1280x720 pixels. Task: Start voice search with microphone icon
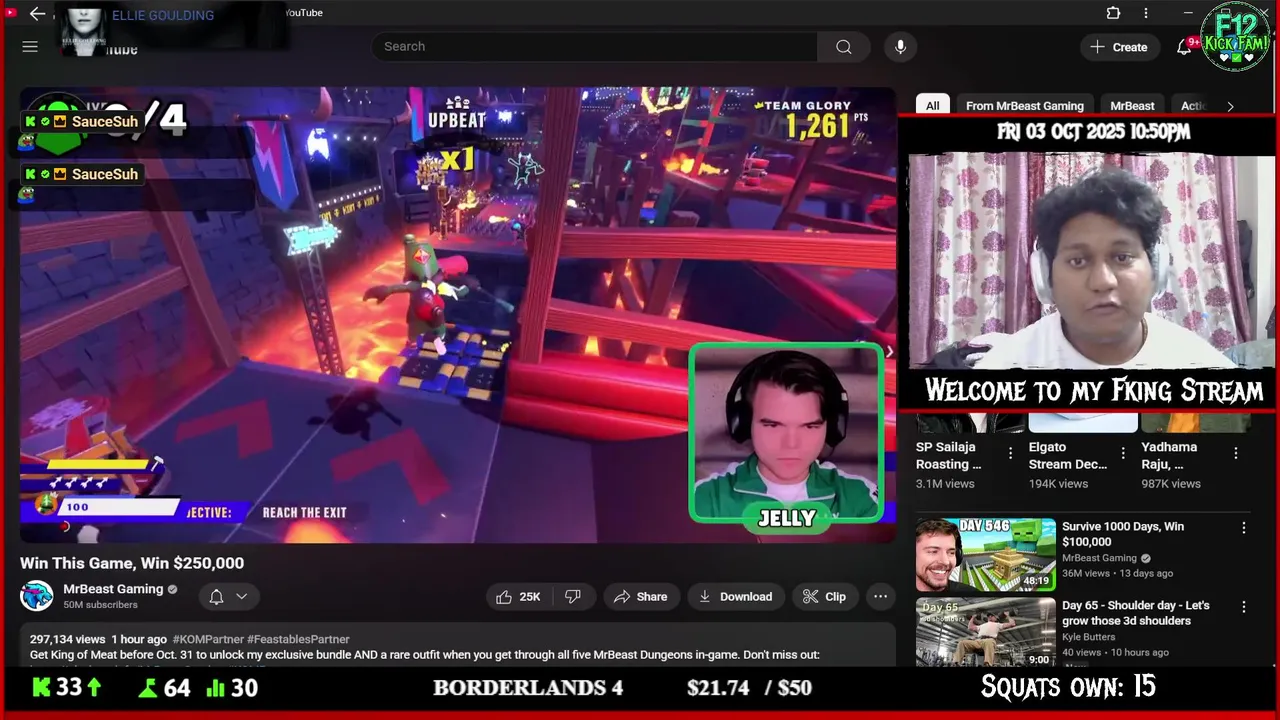[x=900, y=47]
